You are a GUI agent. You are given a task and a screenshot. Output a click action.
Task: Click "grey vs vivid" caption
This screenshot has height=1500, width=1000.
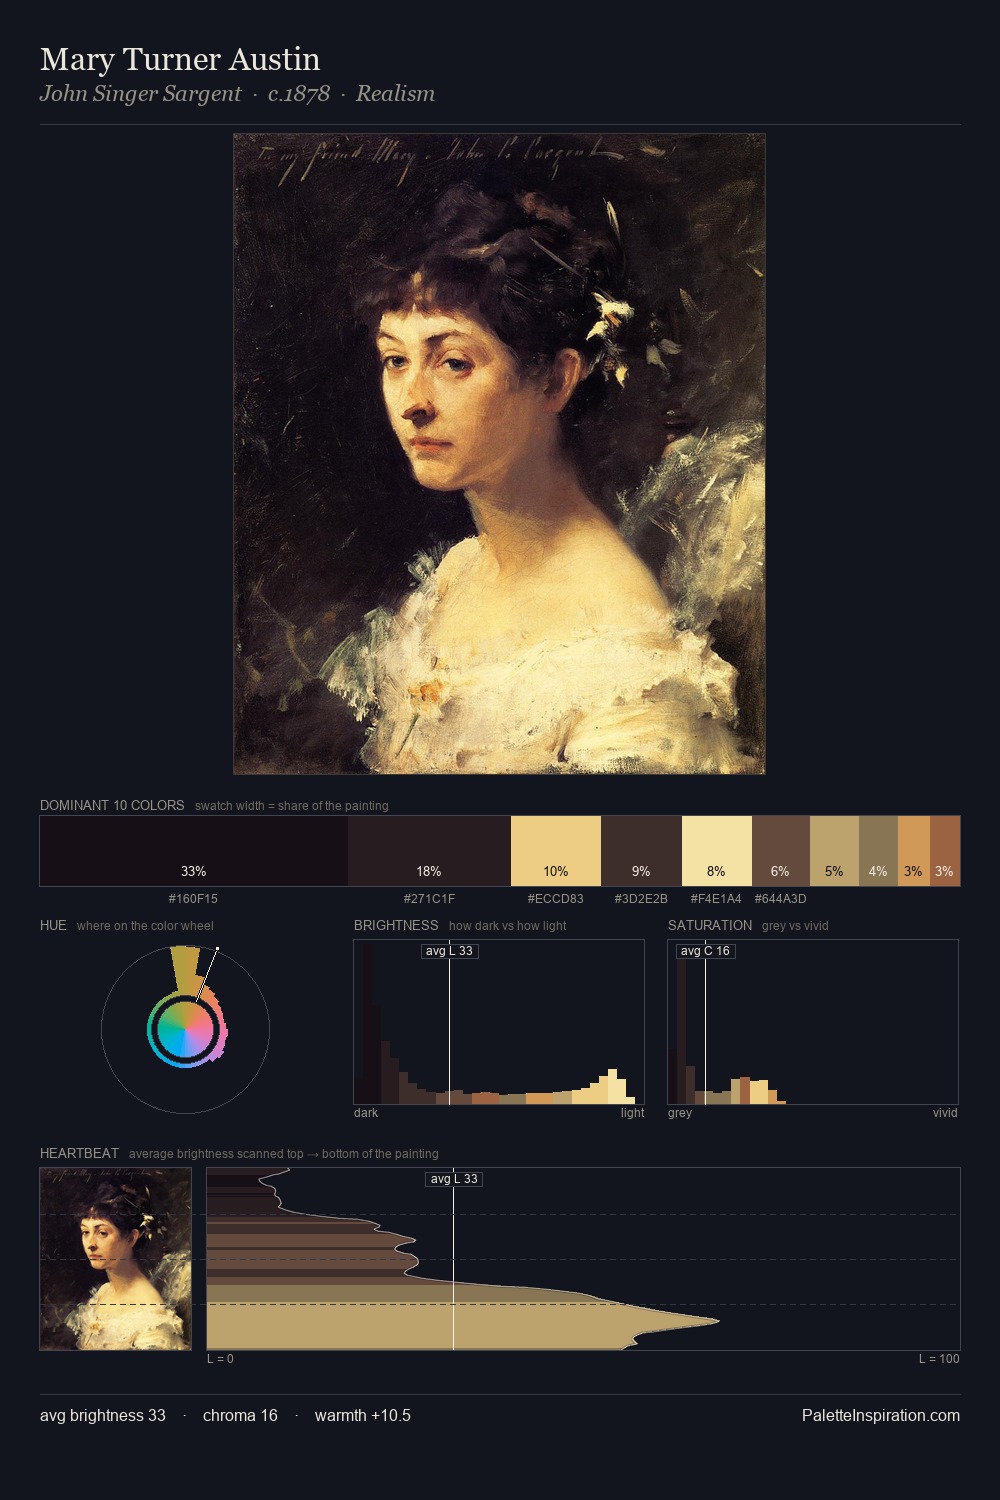click(795, 926)
